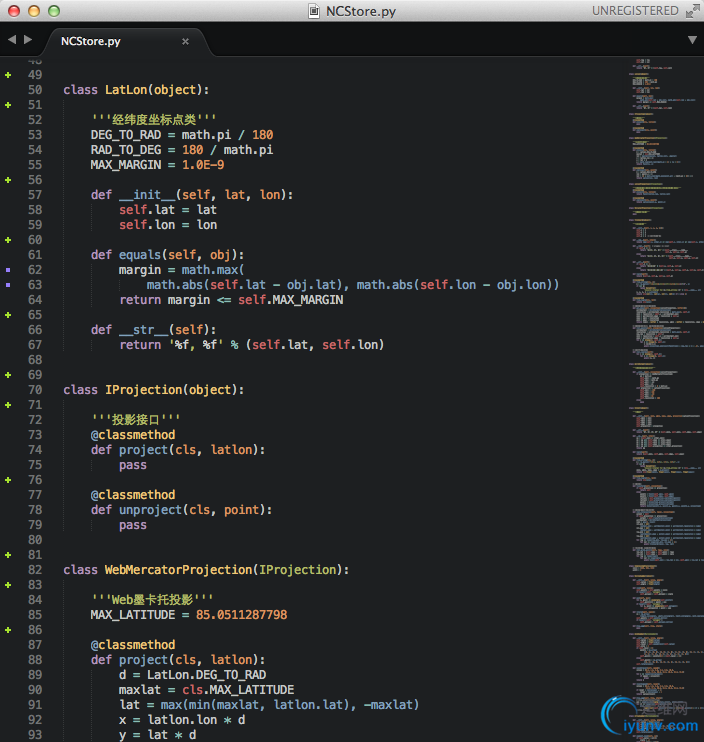Click 'def unproject(cls, point):'

[x=182, y=510]
